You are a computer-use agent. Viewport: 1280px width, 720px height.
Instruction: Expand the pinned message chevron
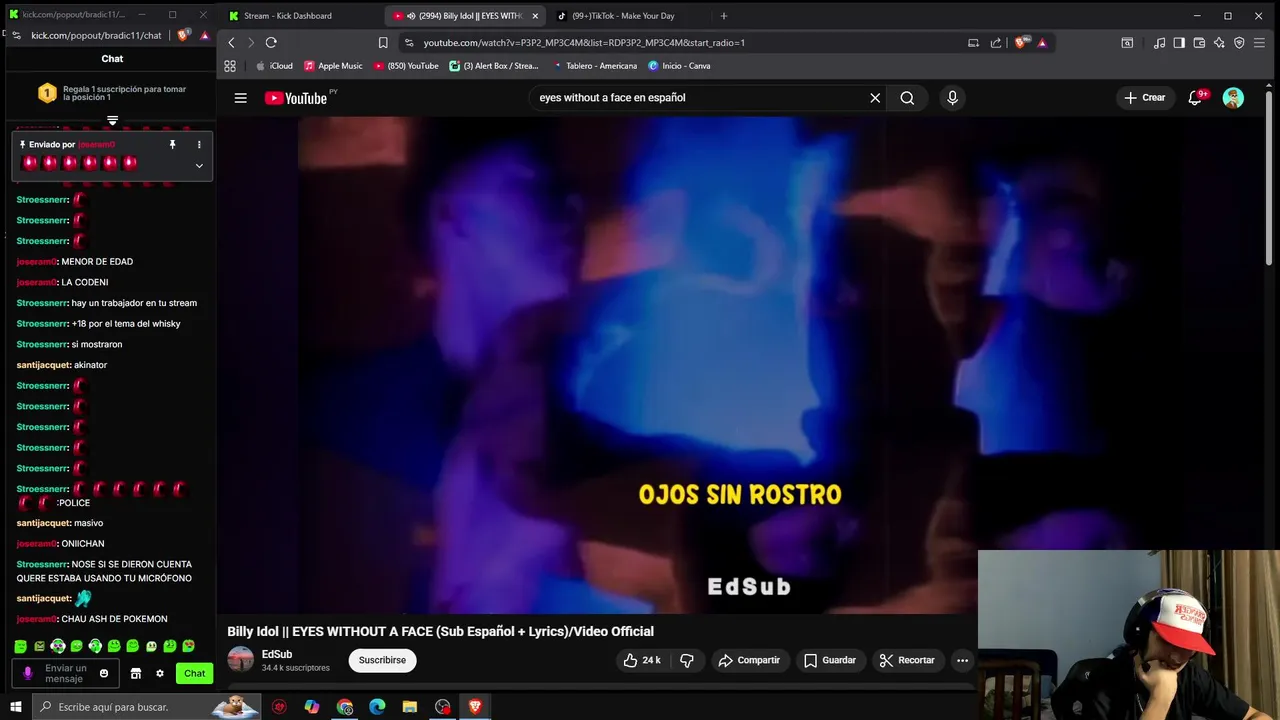click(x=199, y=166)
